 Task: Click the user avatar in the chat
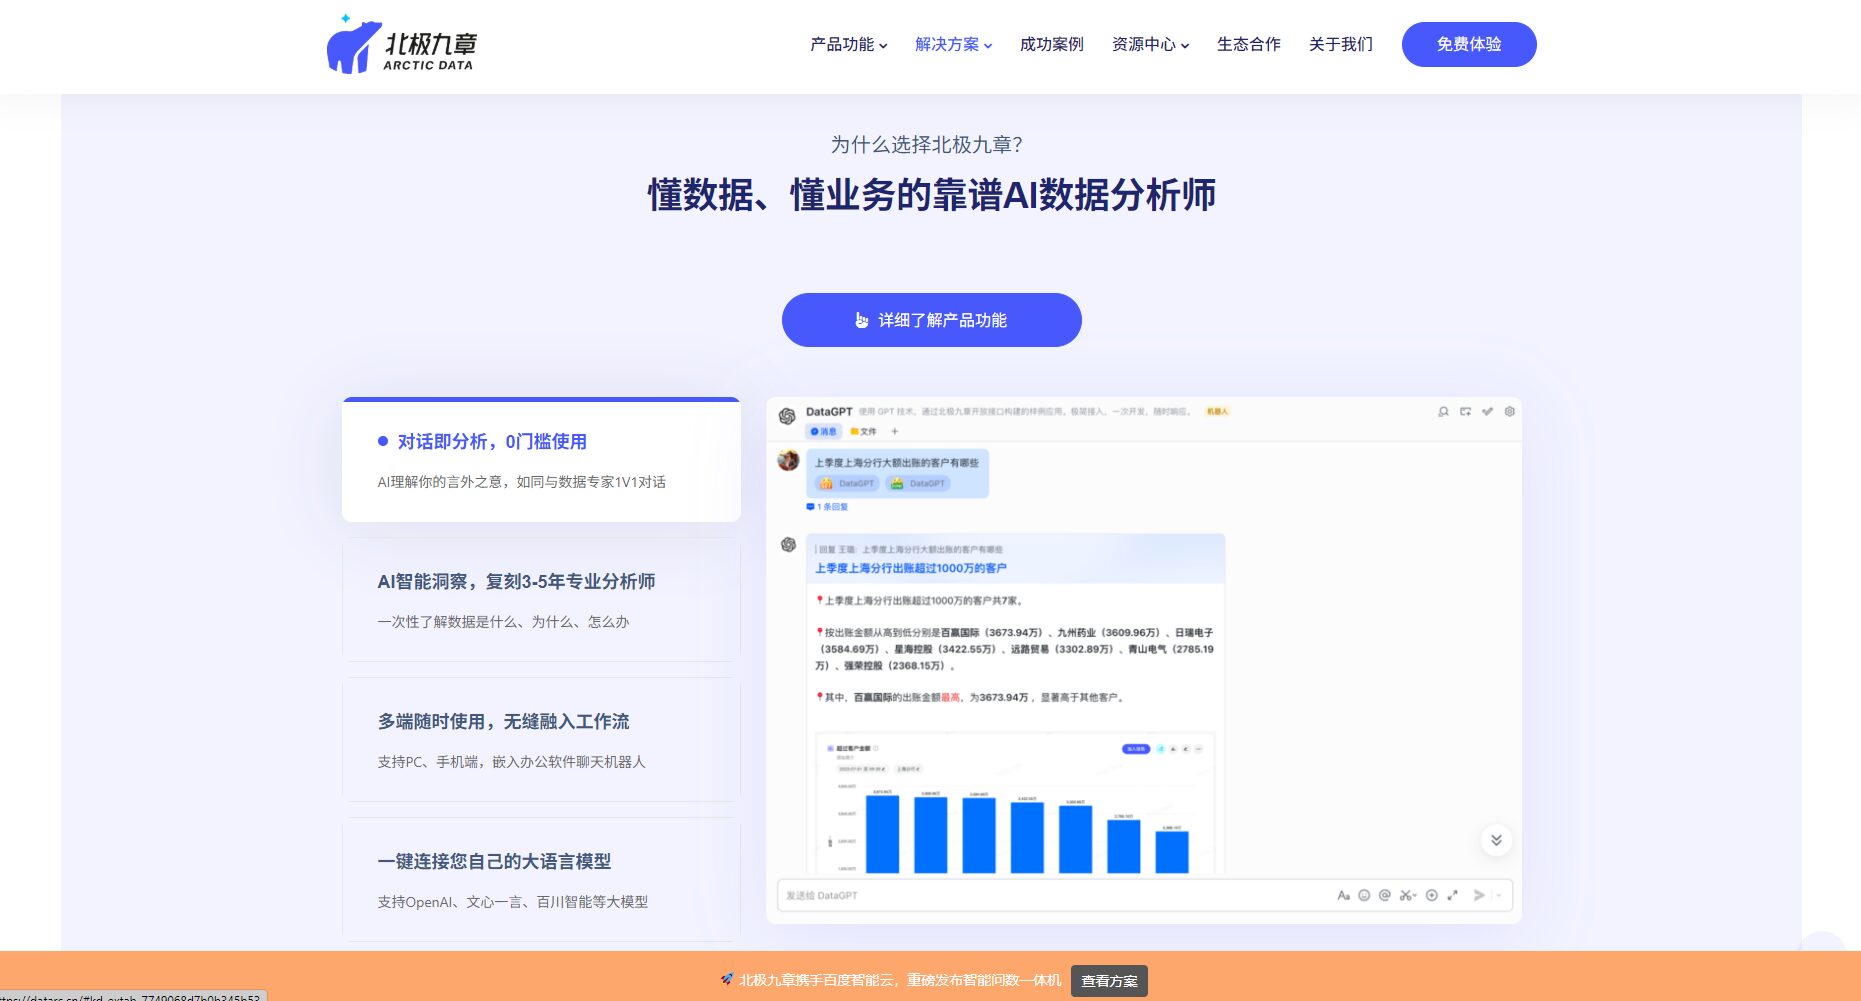[x=788, y=460]
